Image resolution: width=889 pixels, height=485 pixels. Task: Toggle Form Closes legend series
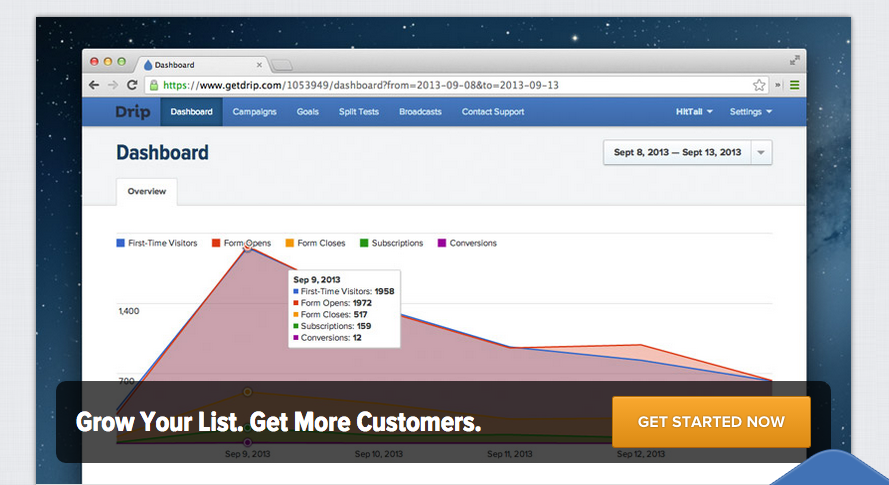pos(315,243)
